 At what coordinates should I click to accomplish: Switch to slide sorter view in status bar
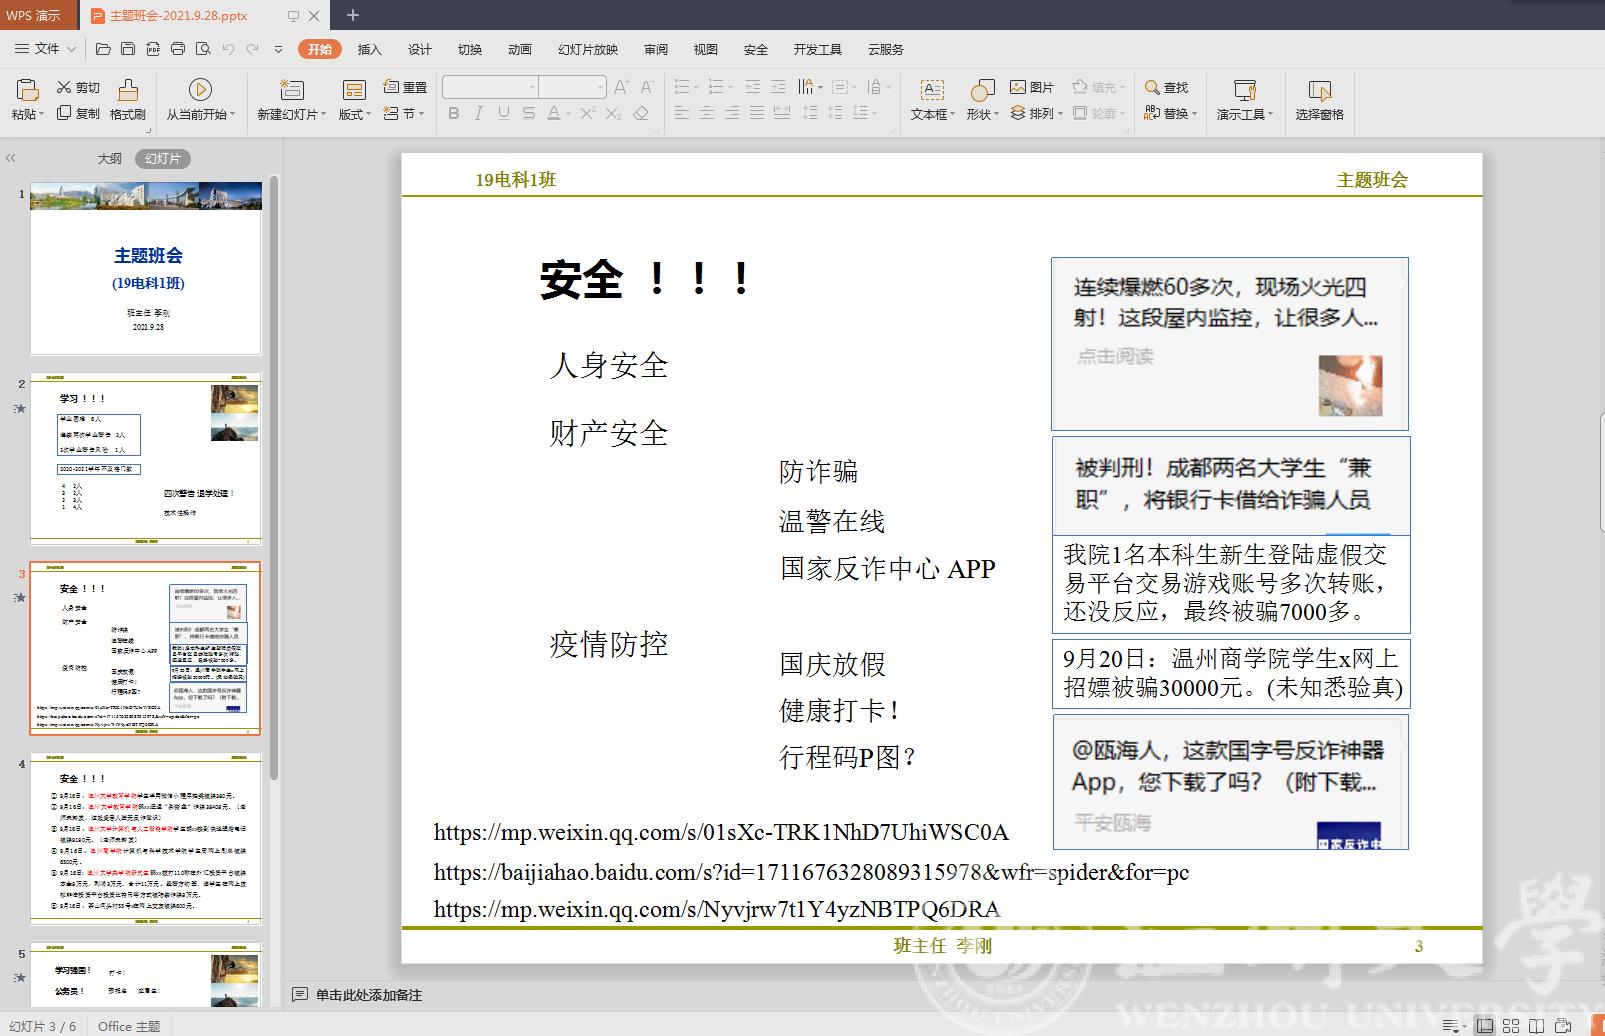[x=1511, y=1026]
